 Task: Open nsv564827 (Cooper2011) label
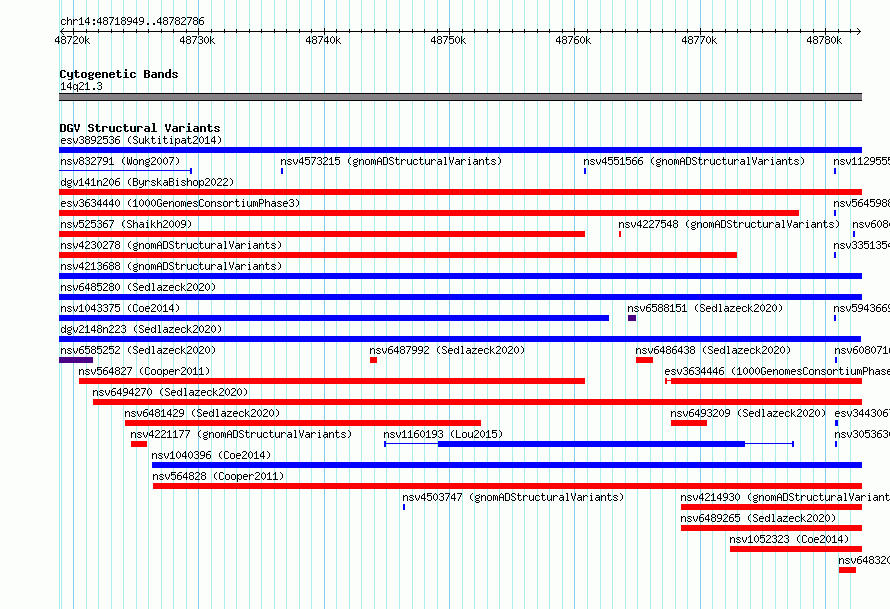click(144, 371)
